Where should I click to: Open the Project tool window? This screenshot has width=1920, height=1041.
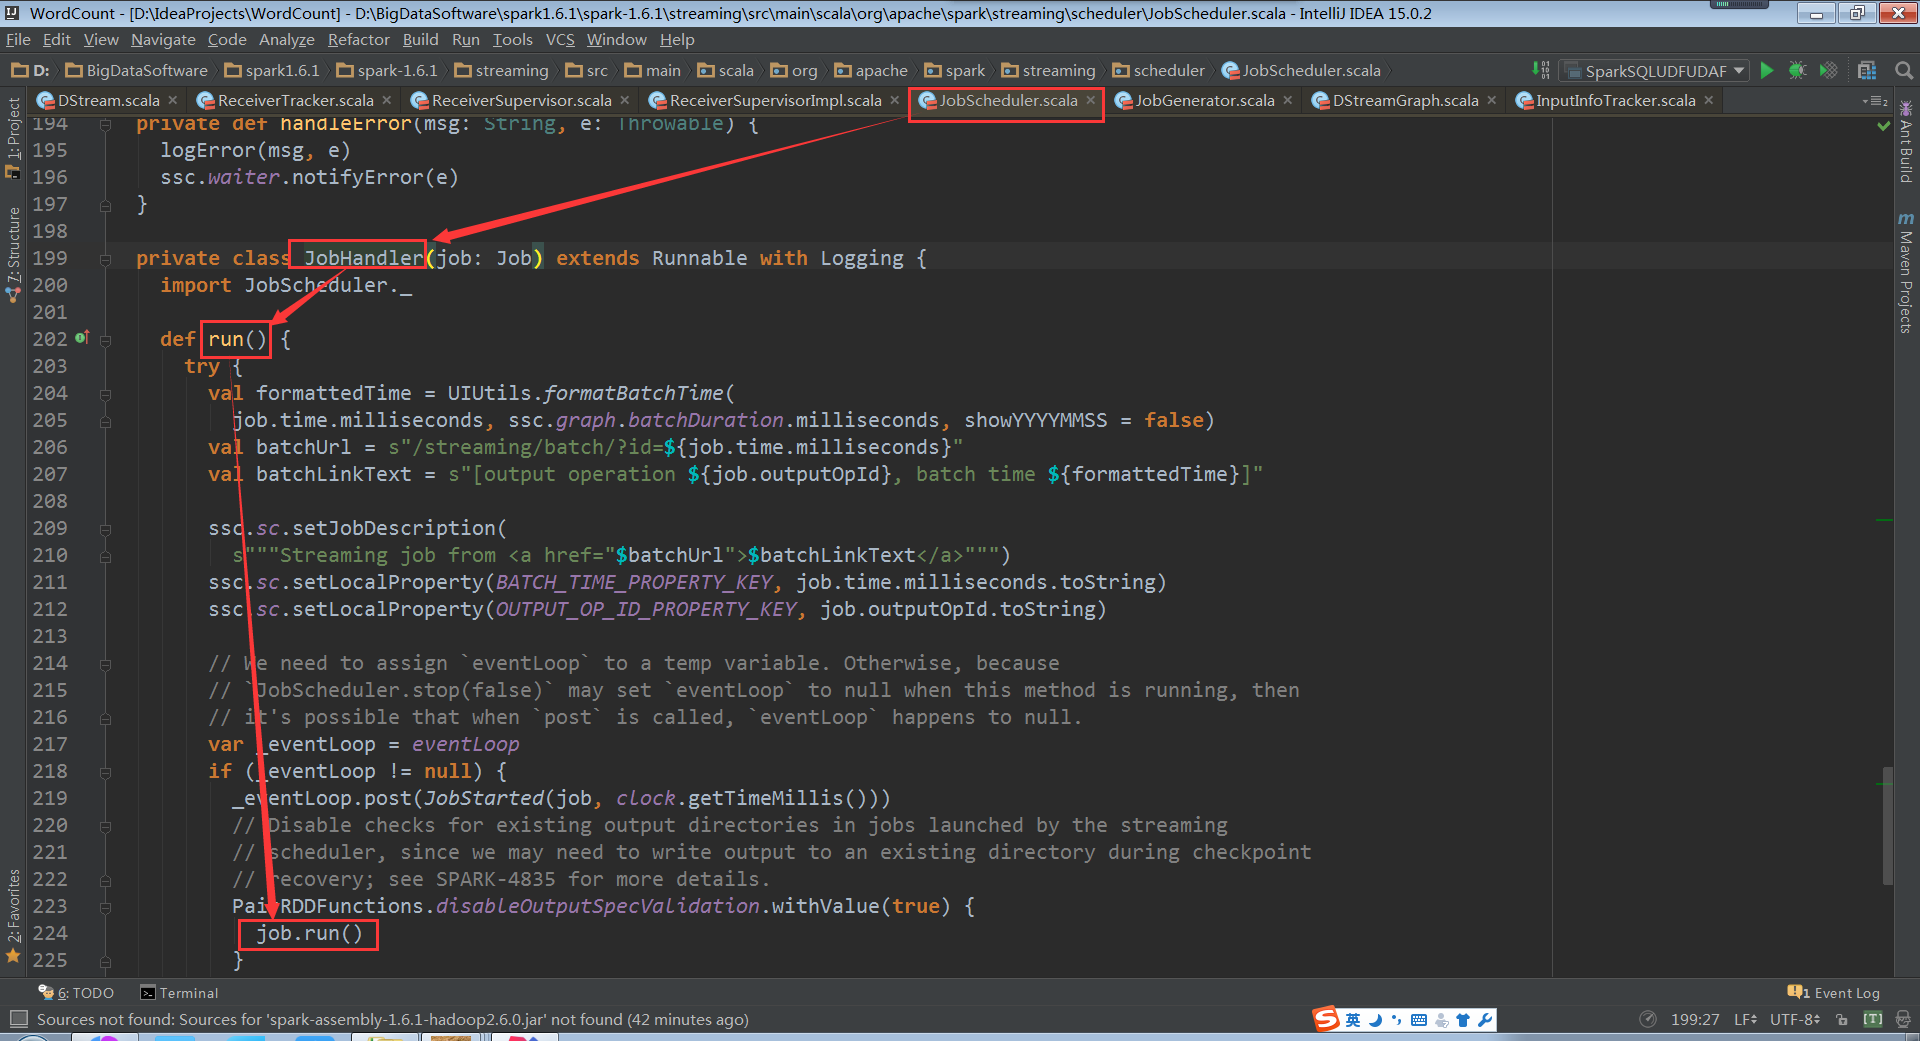click(x=13, y=138)
